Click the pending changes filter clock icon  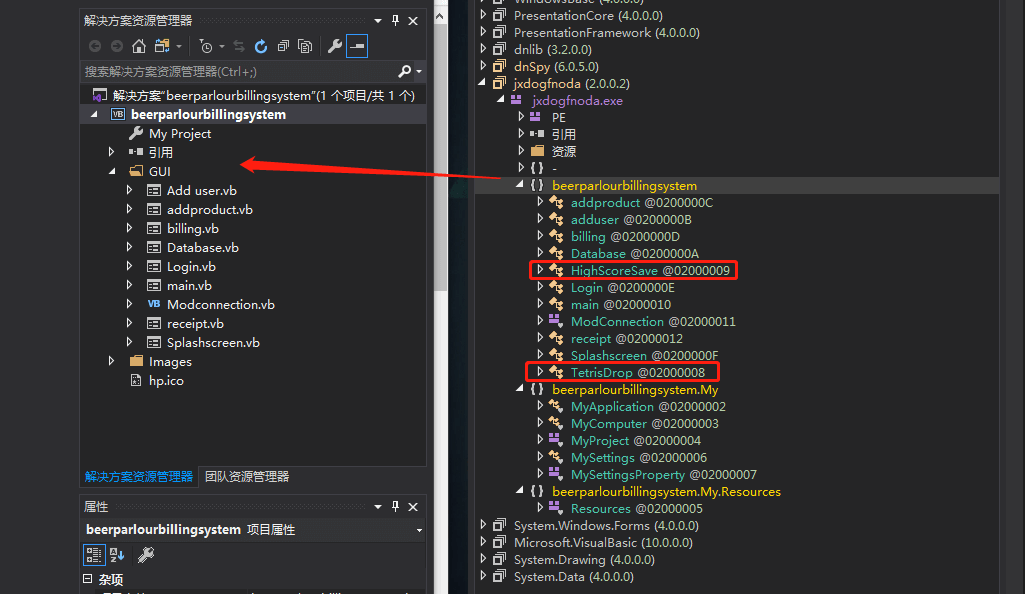pyautogui.click(x=206, y=46)
